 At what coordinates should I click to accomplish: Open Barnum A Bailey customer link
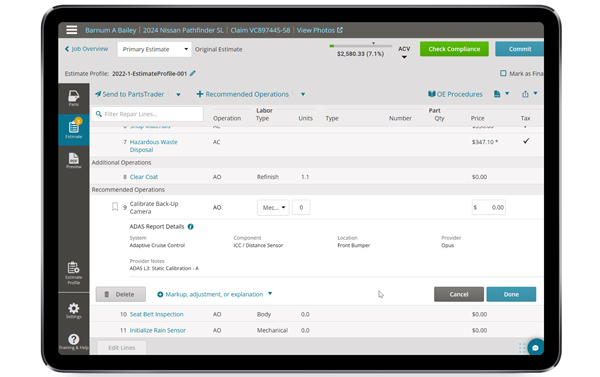click(x=111, y=30)
